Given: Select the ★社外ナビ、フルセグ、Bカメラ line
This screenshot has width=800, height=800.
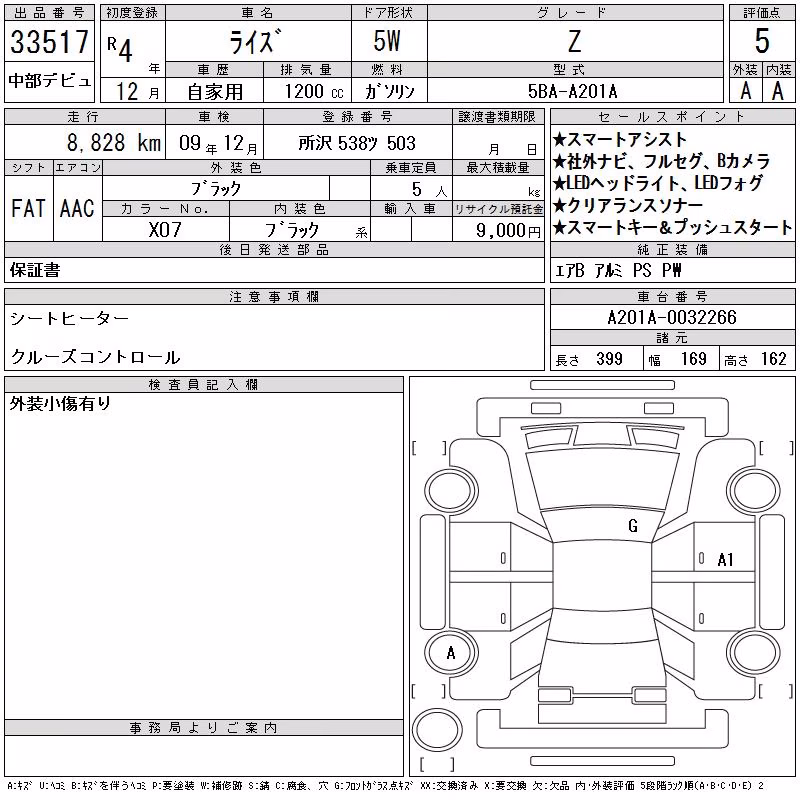Looking at the screenshot, I should (x=661, y=161).
